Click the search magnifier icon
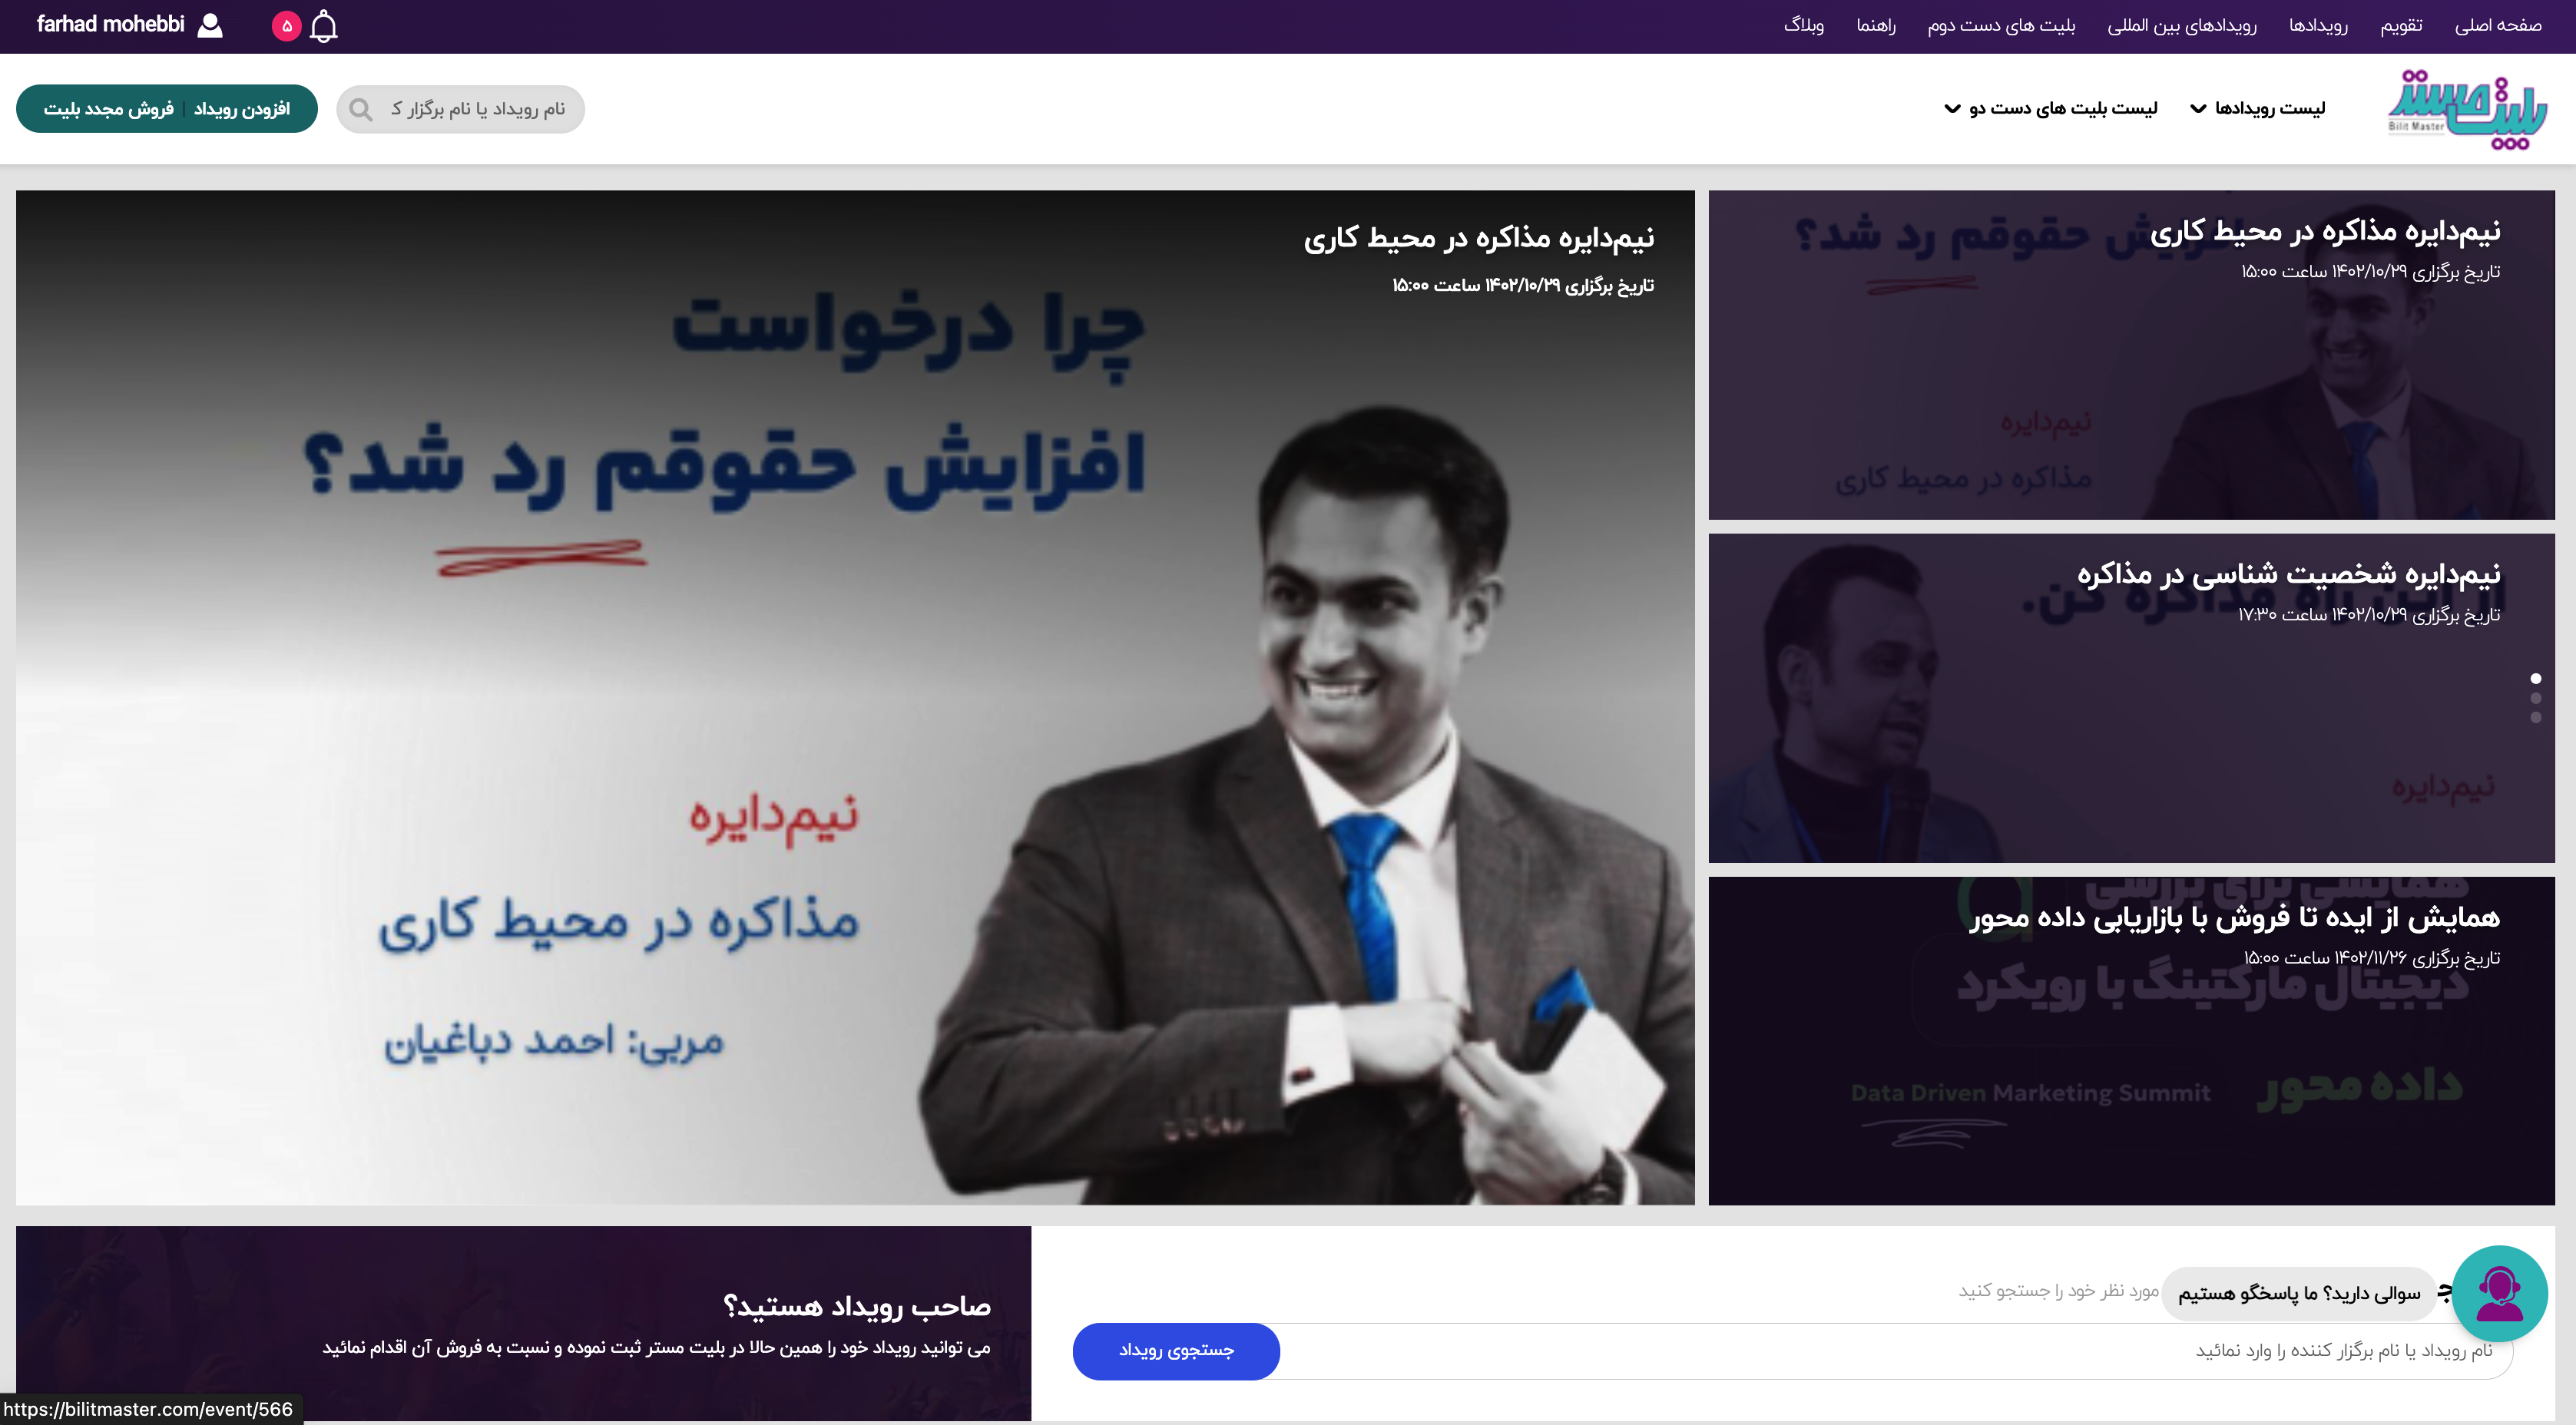The height and width of the screenshot is (1425, 2576). pos(361,109)
